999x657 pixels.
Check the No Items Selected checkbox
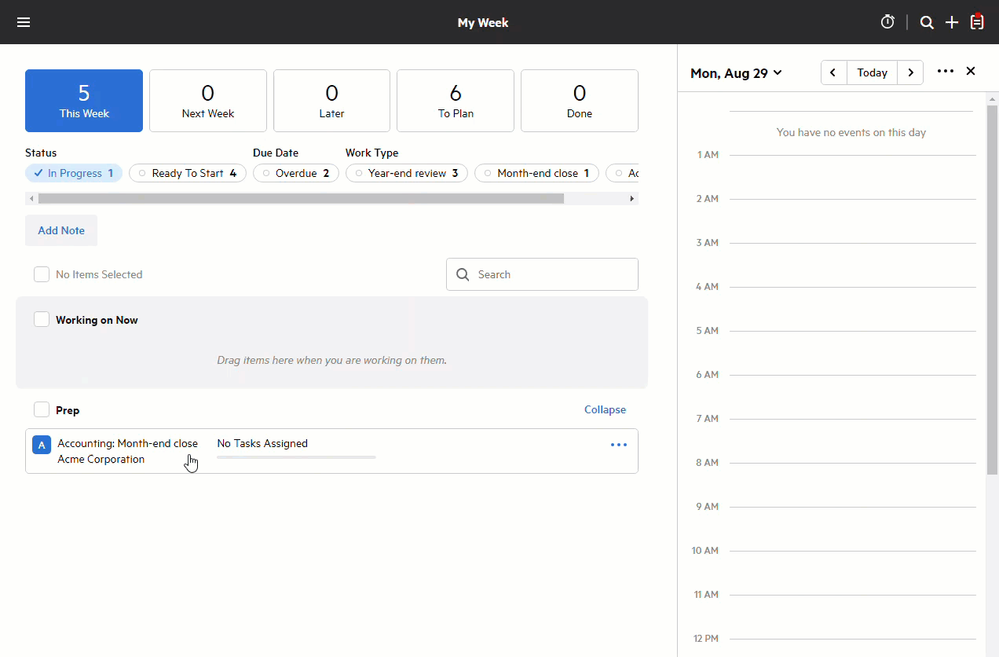tap(42, 274)
